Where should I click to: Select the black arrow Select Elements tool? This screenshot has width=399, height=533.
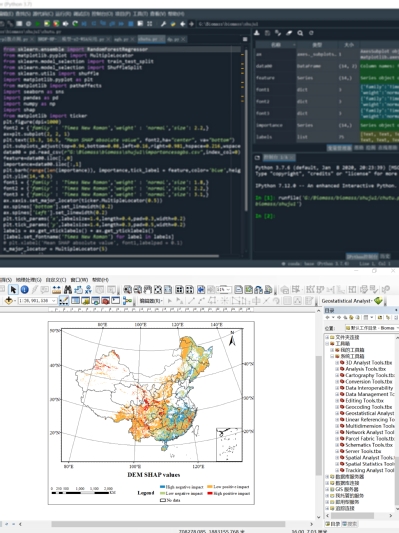coord(13,289)
